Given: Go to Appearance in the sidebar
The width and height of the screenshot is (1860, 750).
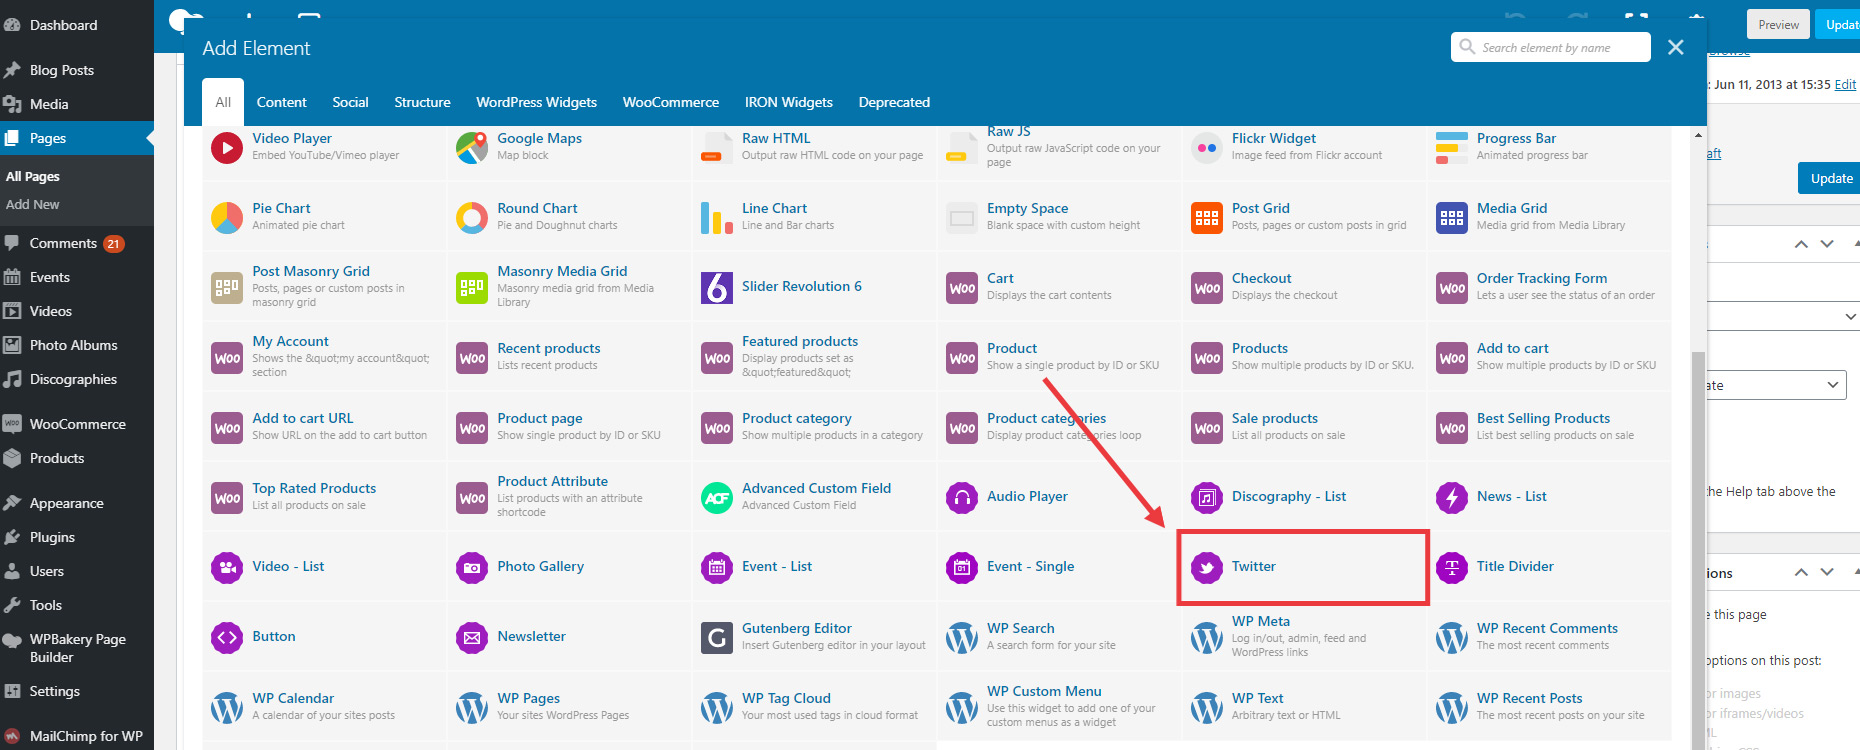Looking at the screenshot, I should click(77, 503).
